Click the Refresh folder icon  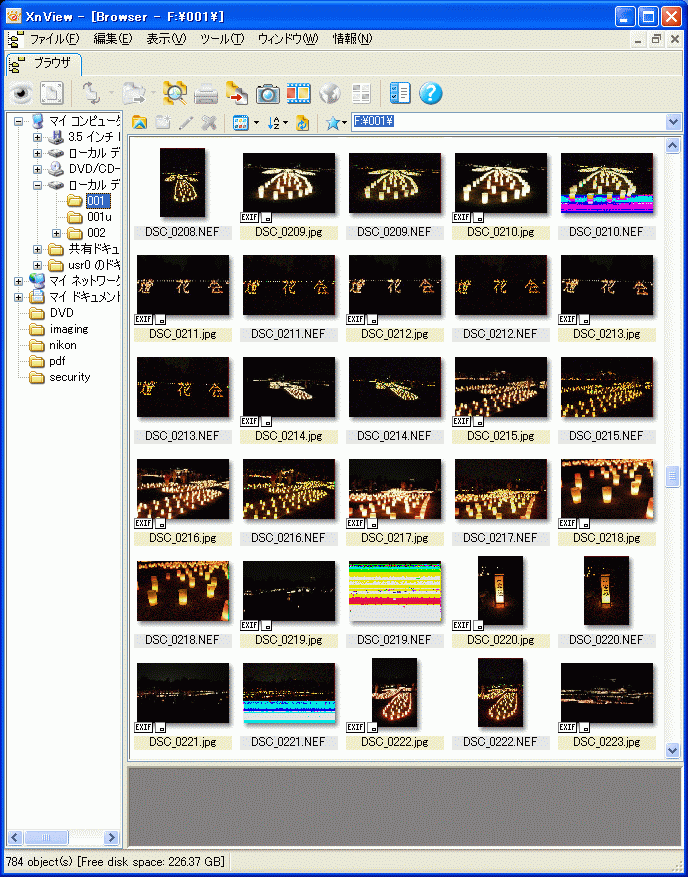coord(302,123)
